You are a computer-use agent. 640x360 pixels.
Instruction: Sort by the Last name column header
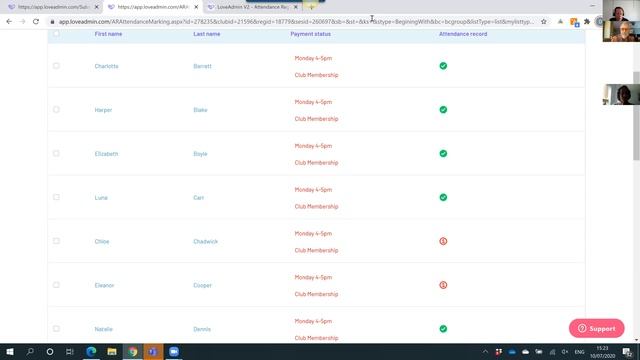click(x=207, y=34)
